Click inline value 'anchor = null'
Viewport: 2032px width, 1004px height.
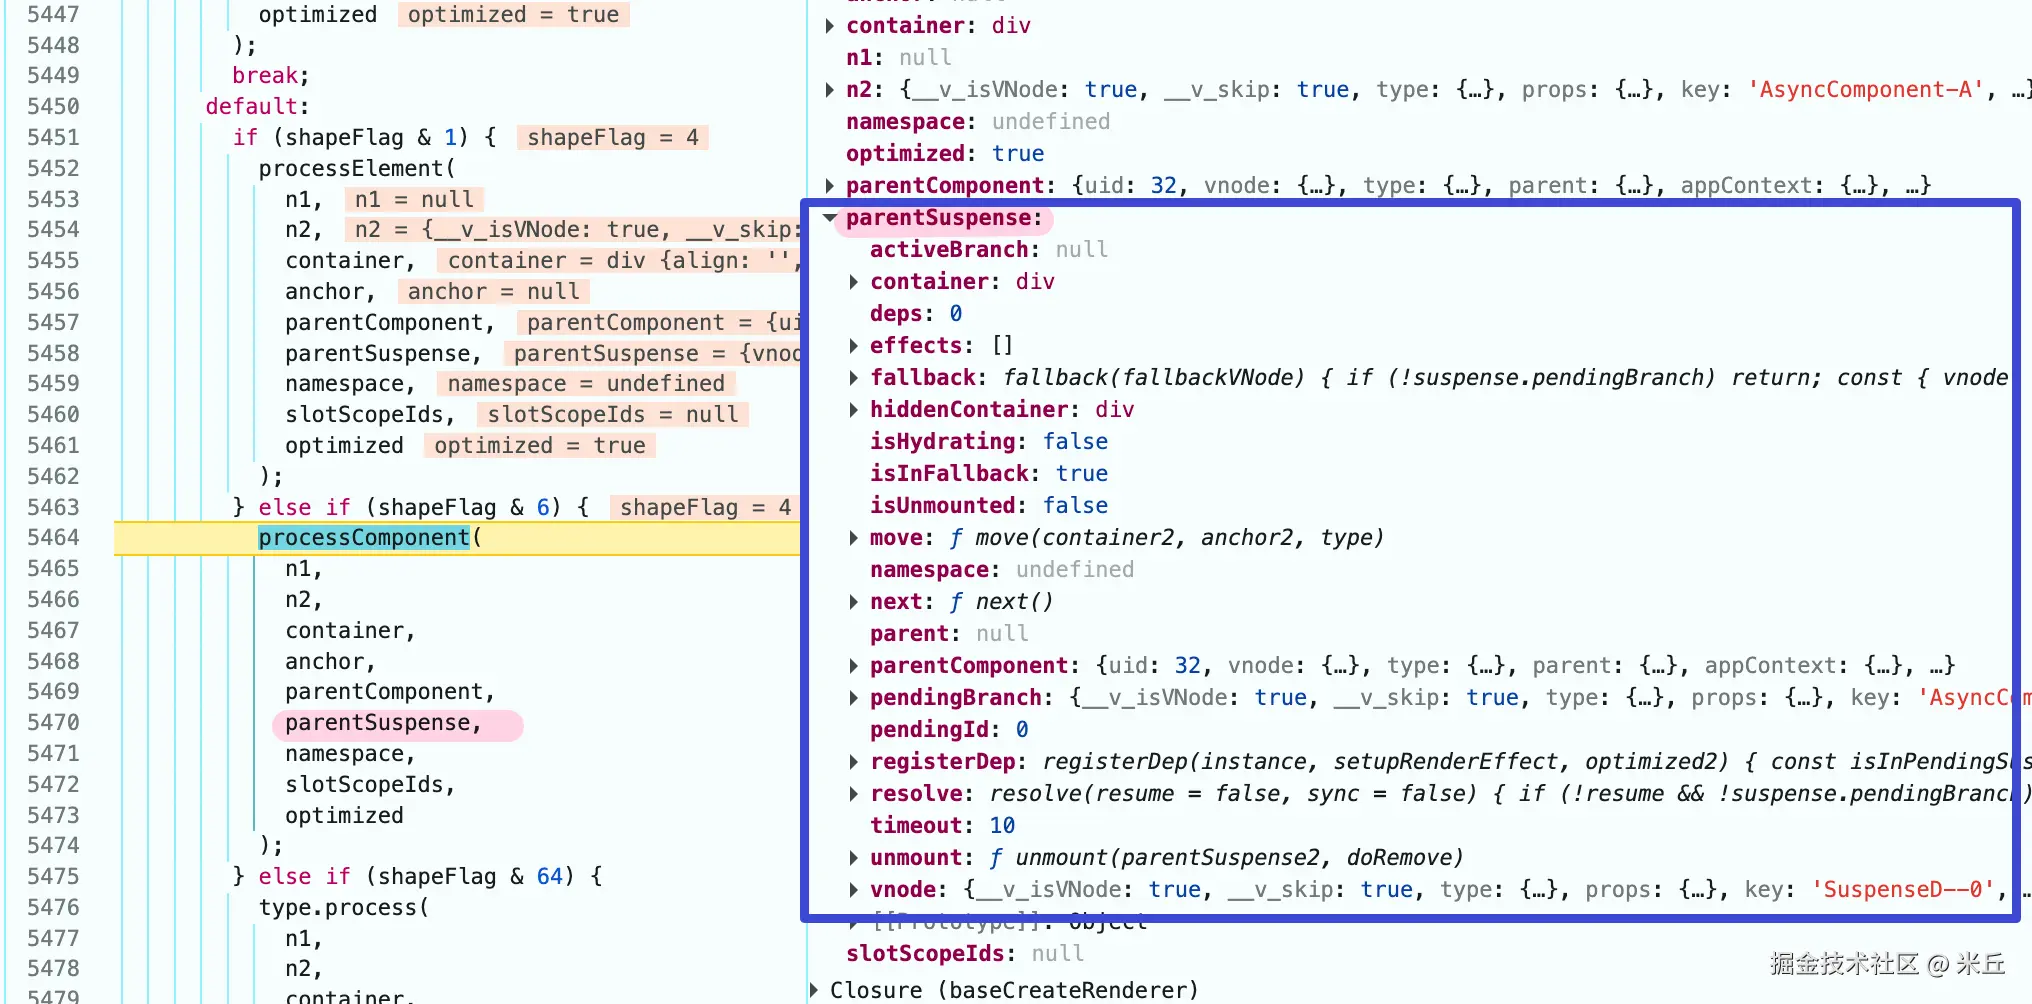(493, 291)
